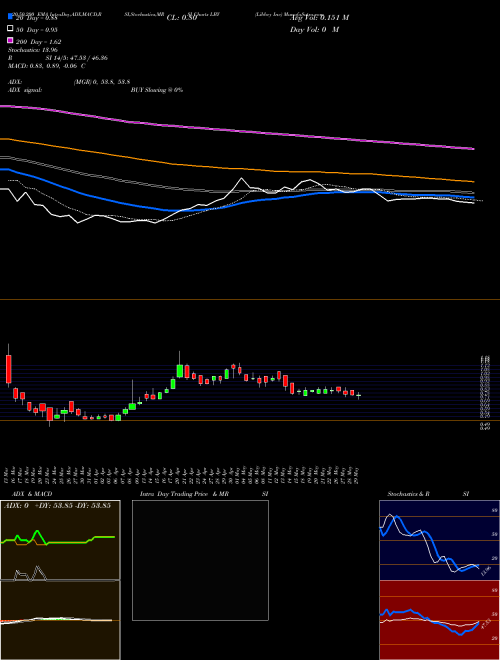Open the ADX and MACD mini chart

click(x=60, y=580)
